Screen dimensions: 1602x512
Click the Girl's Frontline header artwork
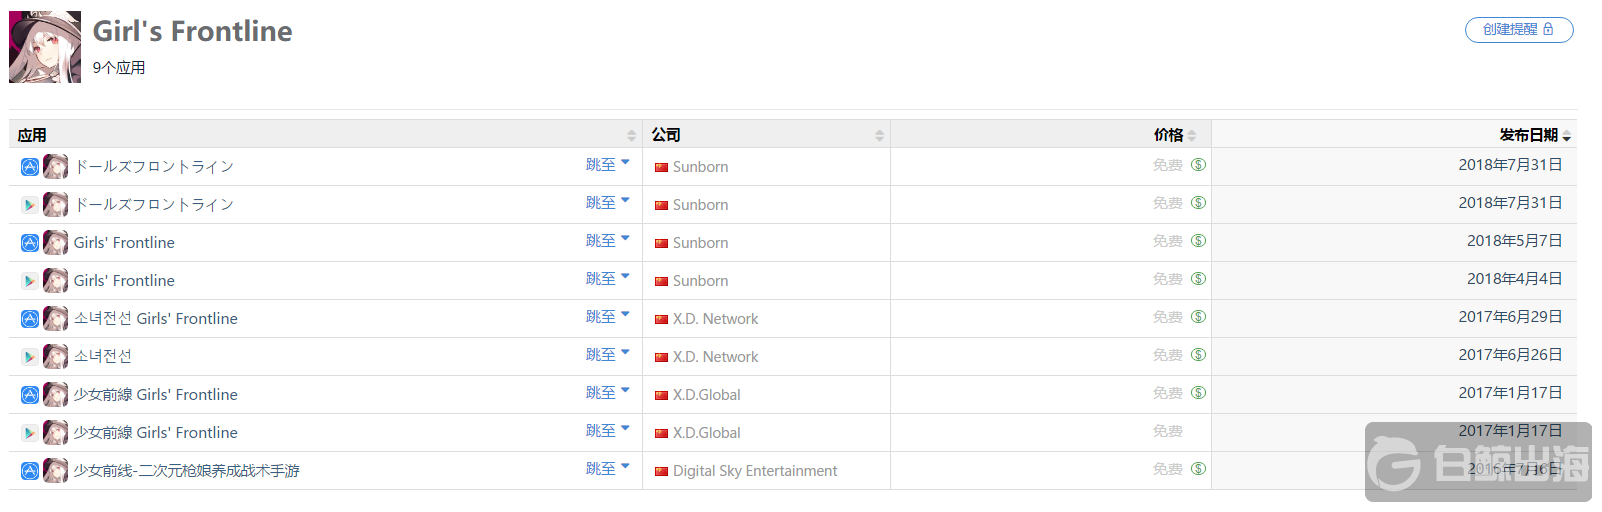coord(45,47)
